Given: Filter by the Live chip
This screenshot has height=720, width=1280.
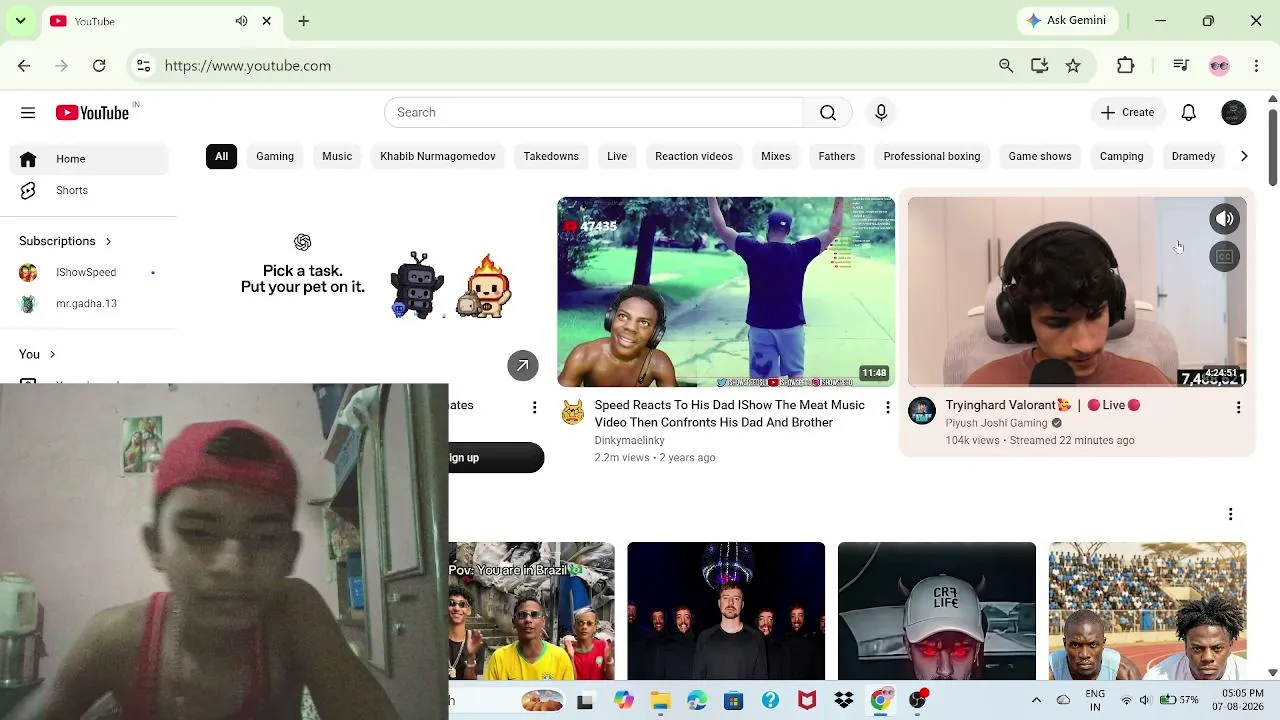Looking at the screenshot, I should [617, 156].
